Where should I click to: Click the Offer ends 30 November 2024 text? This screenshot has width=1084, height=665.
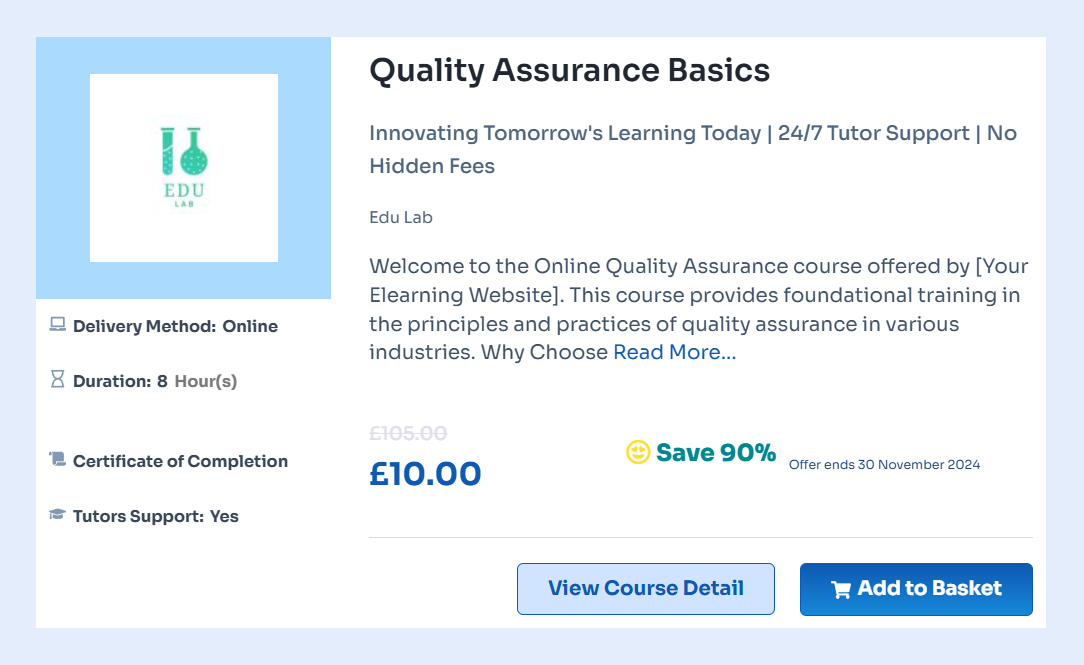[884, 464]
